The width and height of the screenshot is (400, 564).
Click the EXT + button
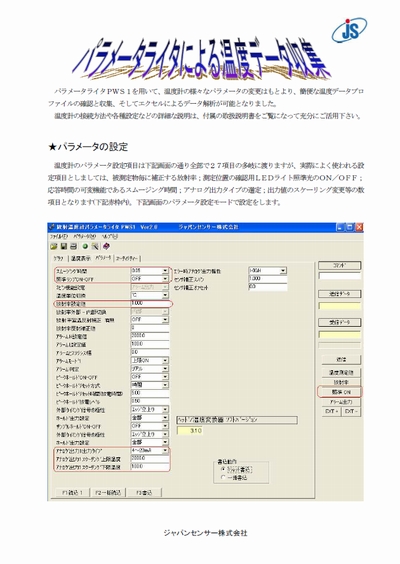click(x=331, y=411)
